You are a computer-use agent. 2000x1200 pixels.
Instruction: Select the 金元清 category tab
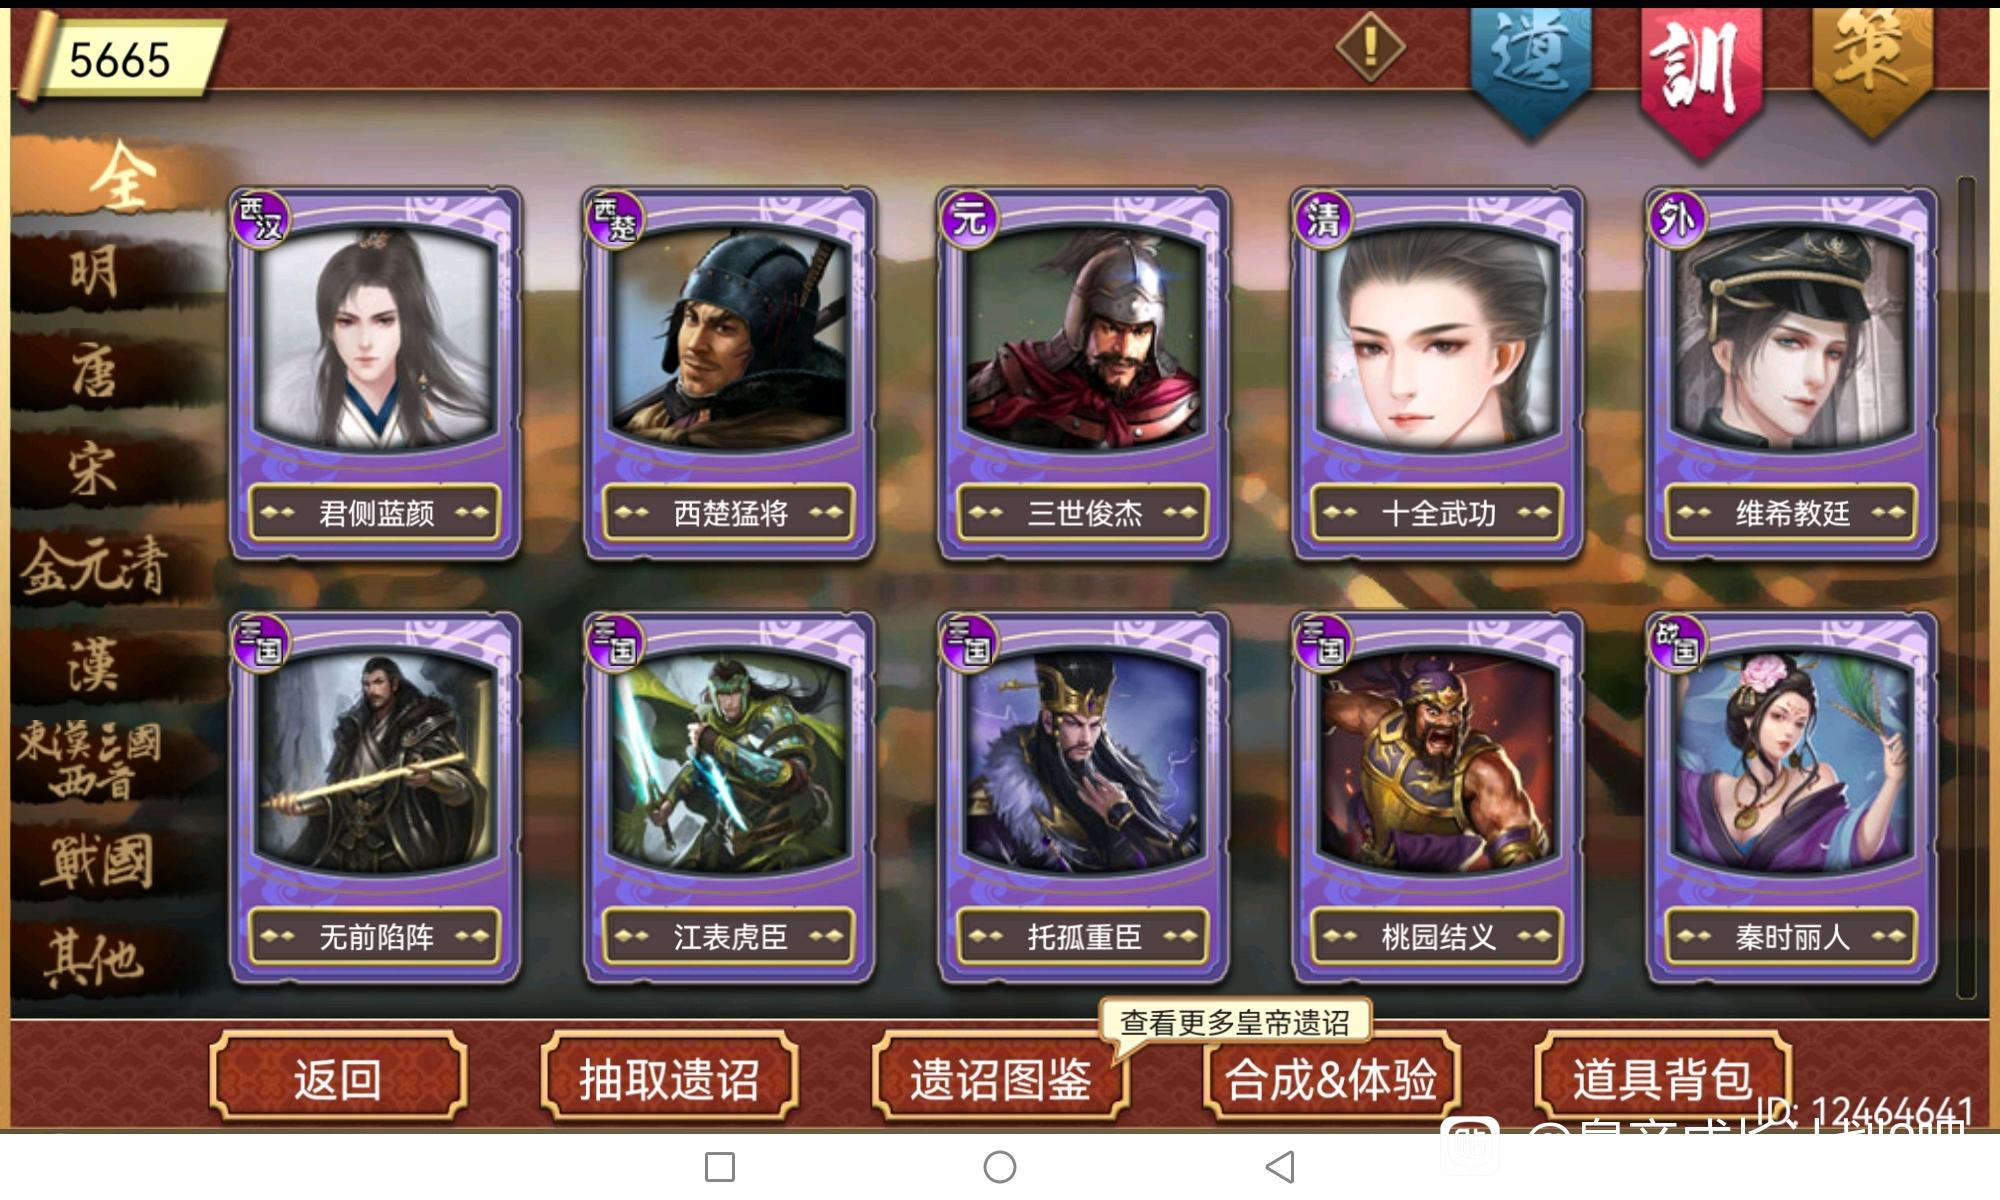95,566
